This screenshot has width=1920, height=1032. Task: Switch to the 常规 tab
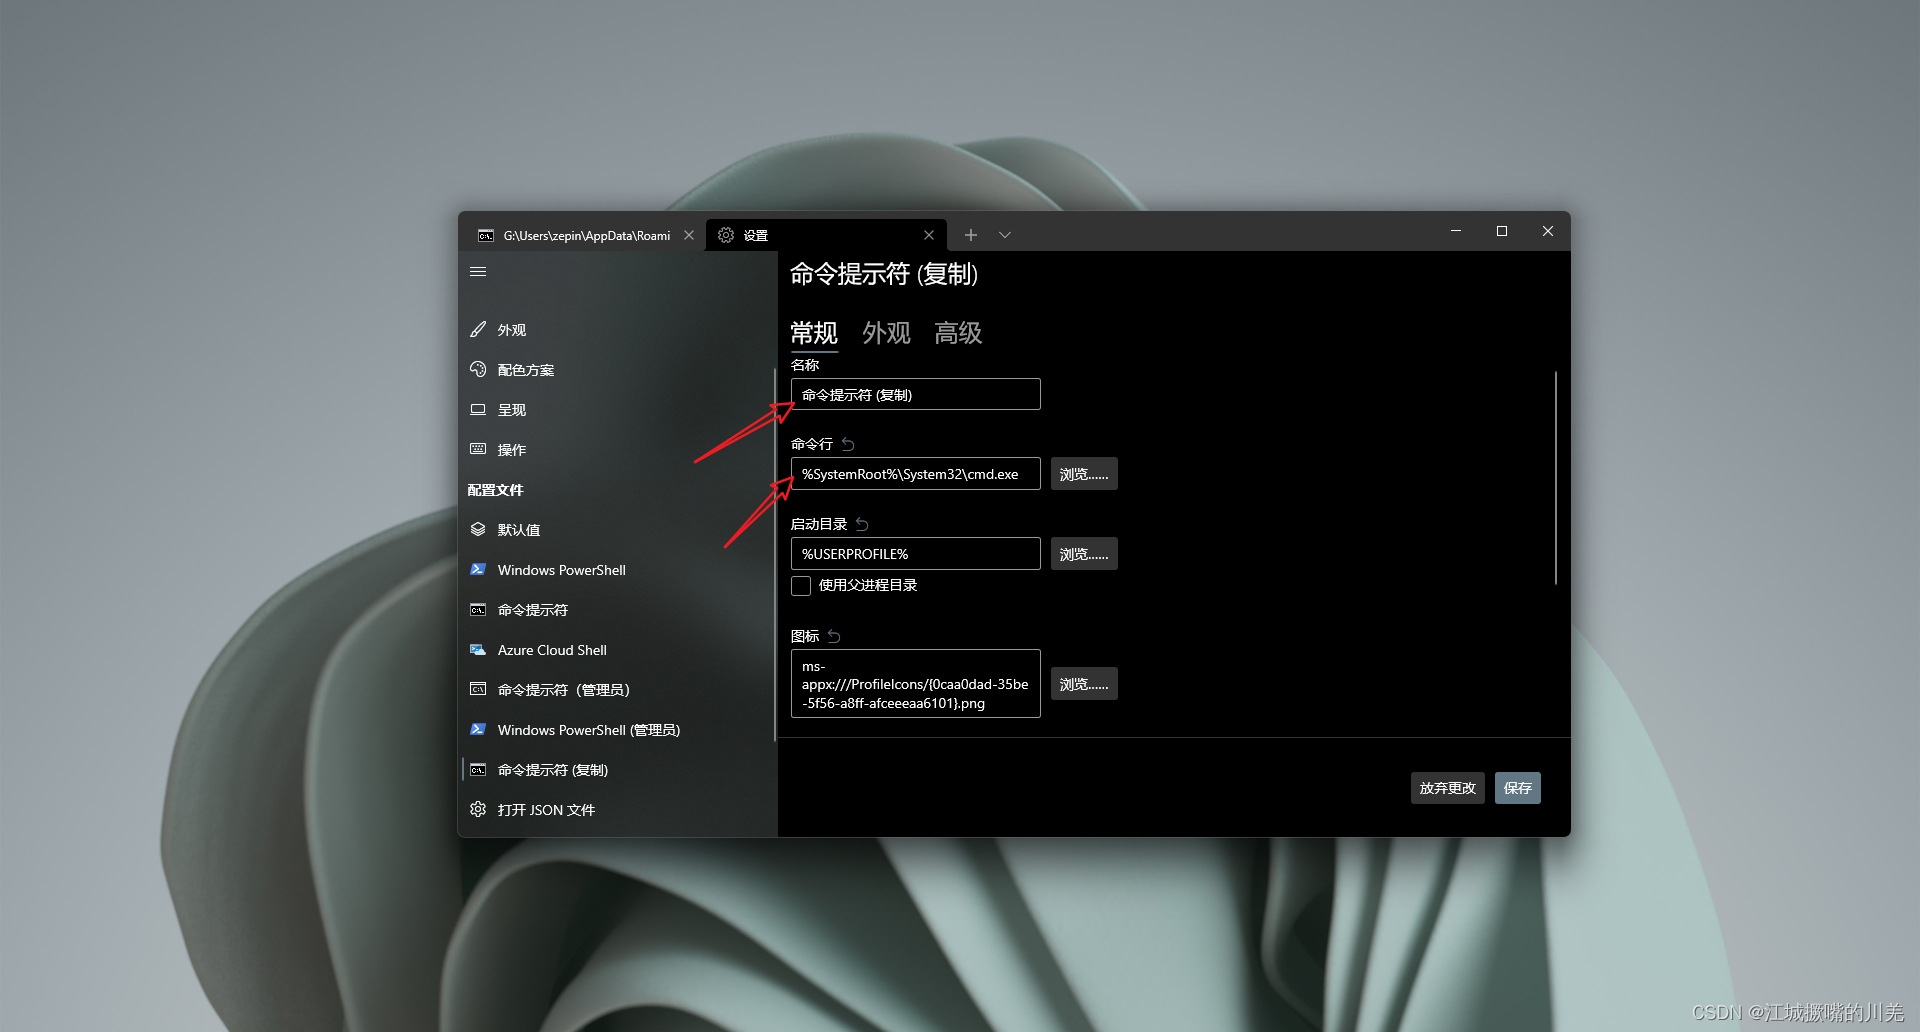[x=814, y=333]
